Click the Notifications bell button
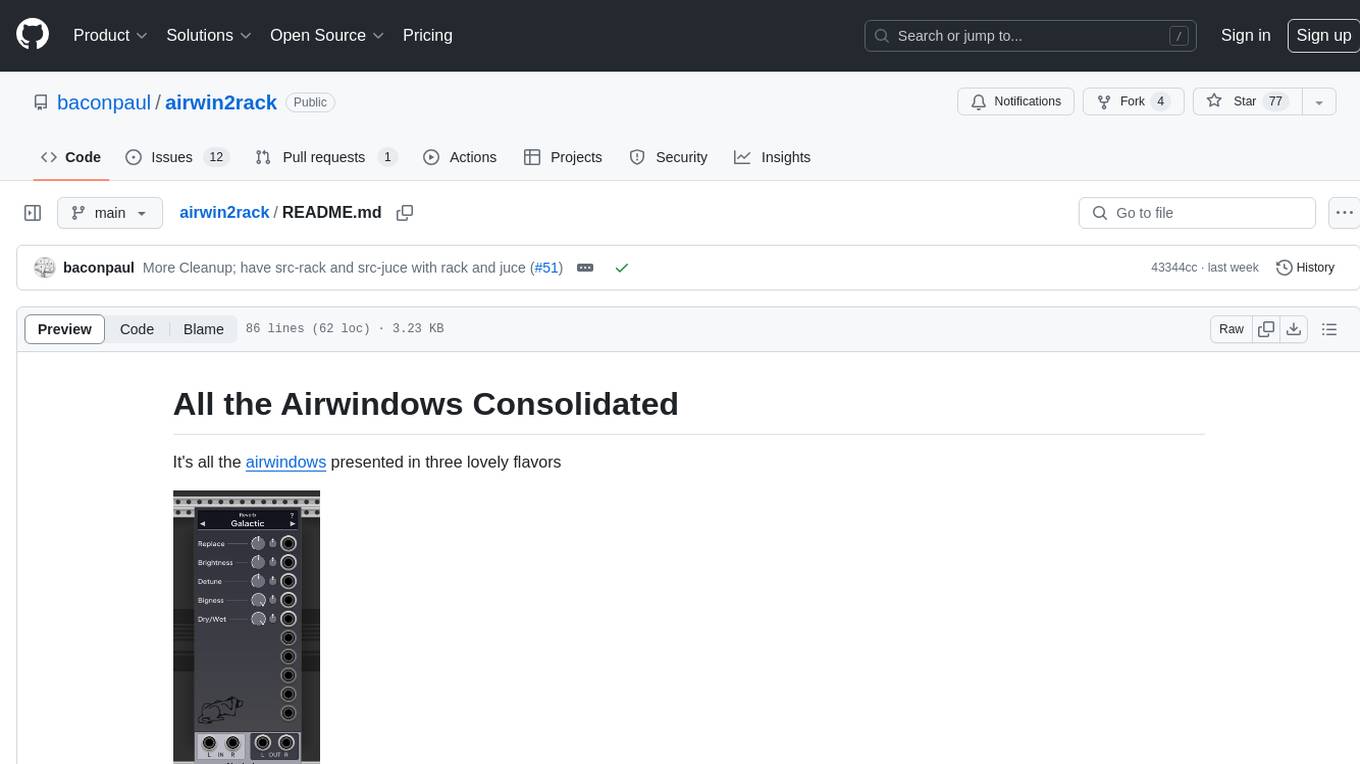Screen dimensions: 1360x764 [1016, 102]
